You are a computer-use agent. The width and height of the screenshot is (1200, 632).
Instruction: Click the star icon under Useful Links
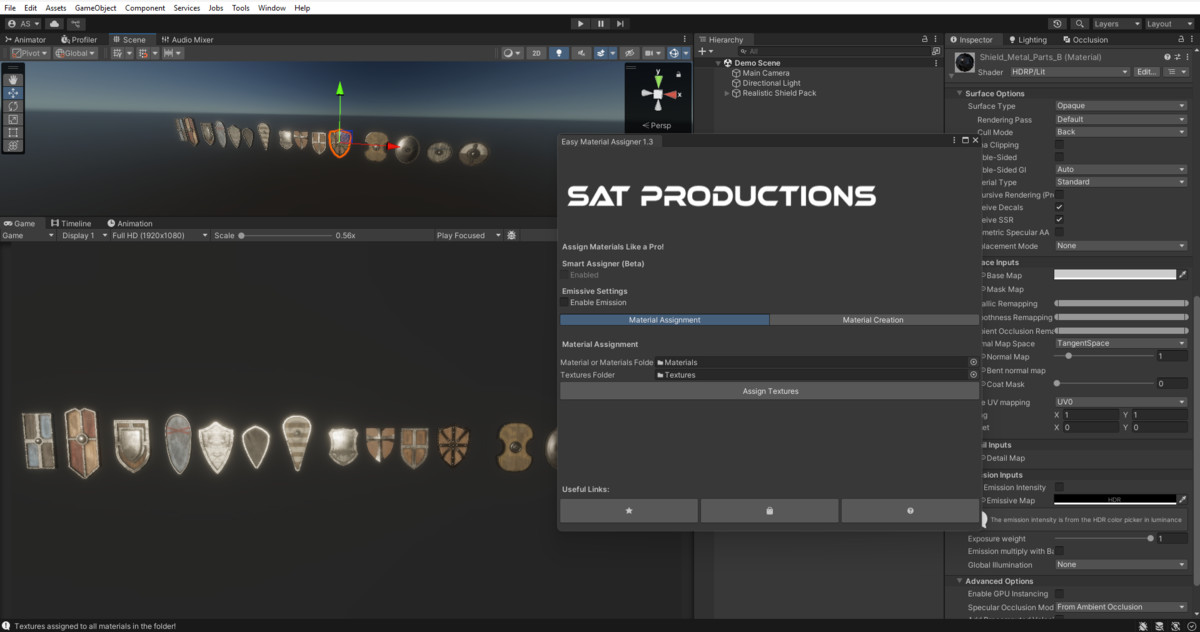pyautogui.click(x=628, y=511)
